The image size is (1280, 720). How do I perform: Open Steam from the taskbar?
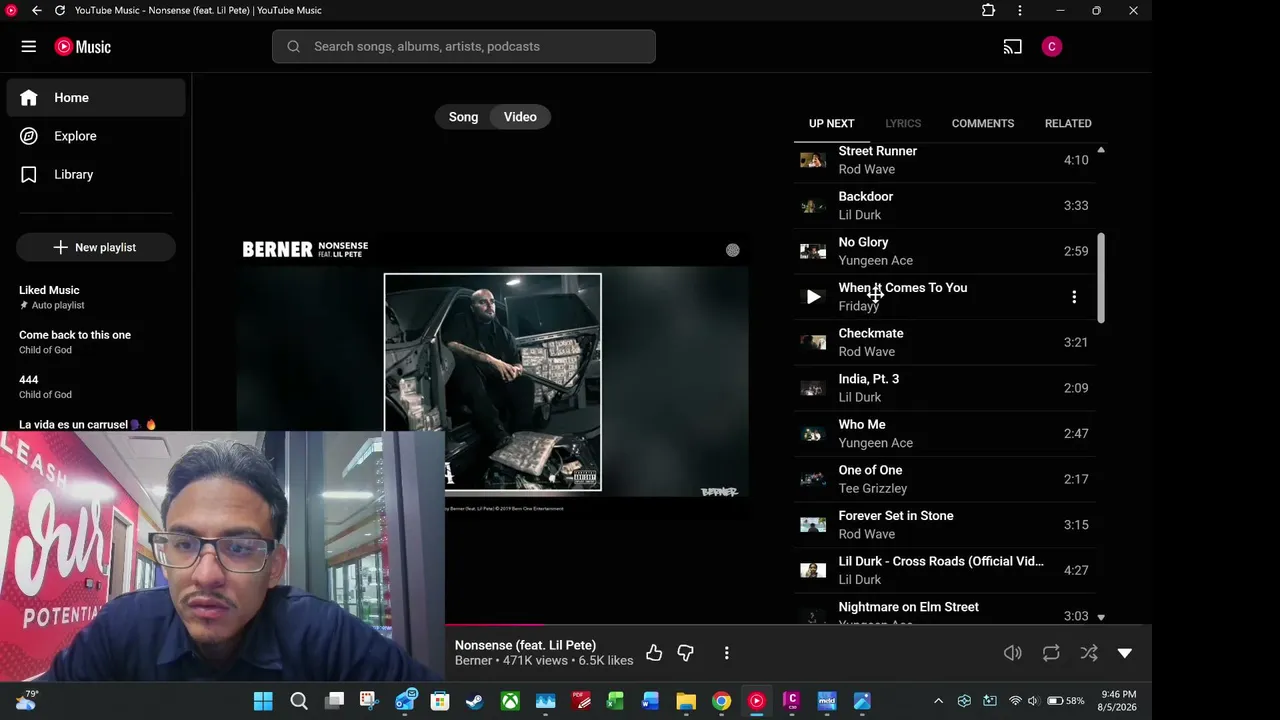tap(475, 701)
